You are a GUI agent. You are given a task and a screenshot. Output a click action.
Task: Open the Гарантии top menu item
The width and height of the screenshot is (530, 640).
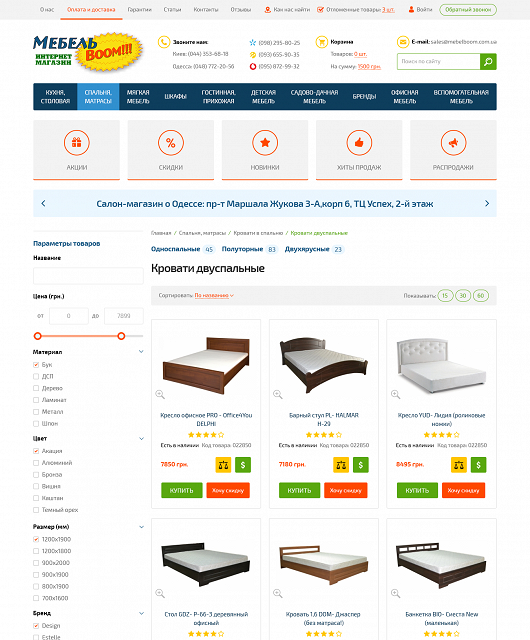tap(140, 9)
